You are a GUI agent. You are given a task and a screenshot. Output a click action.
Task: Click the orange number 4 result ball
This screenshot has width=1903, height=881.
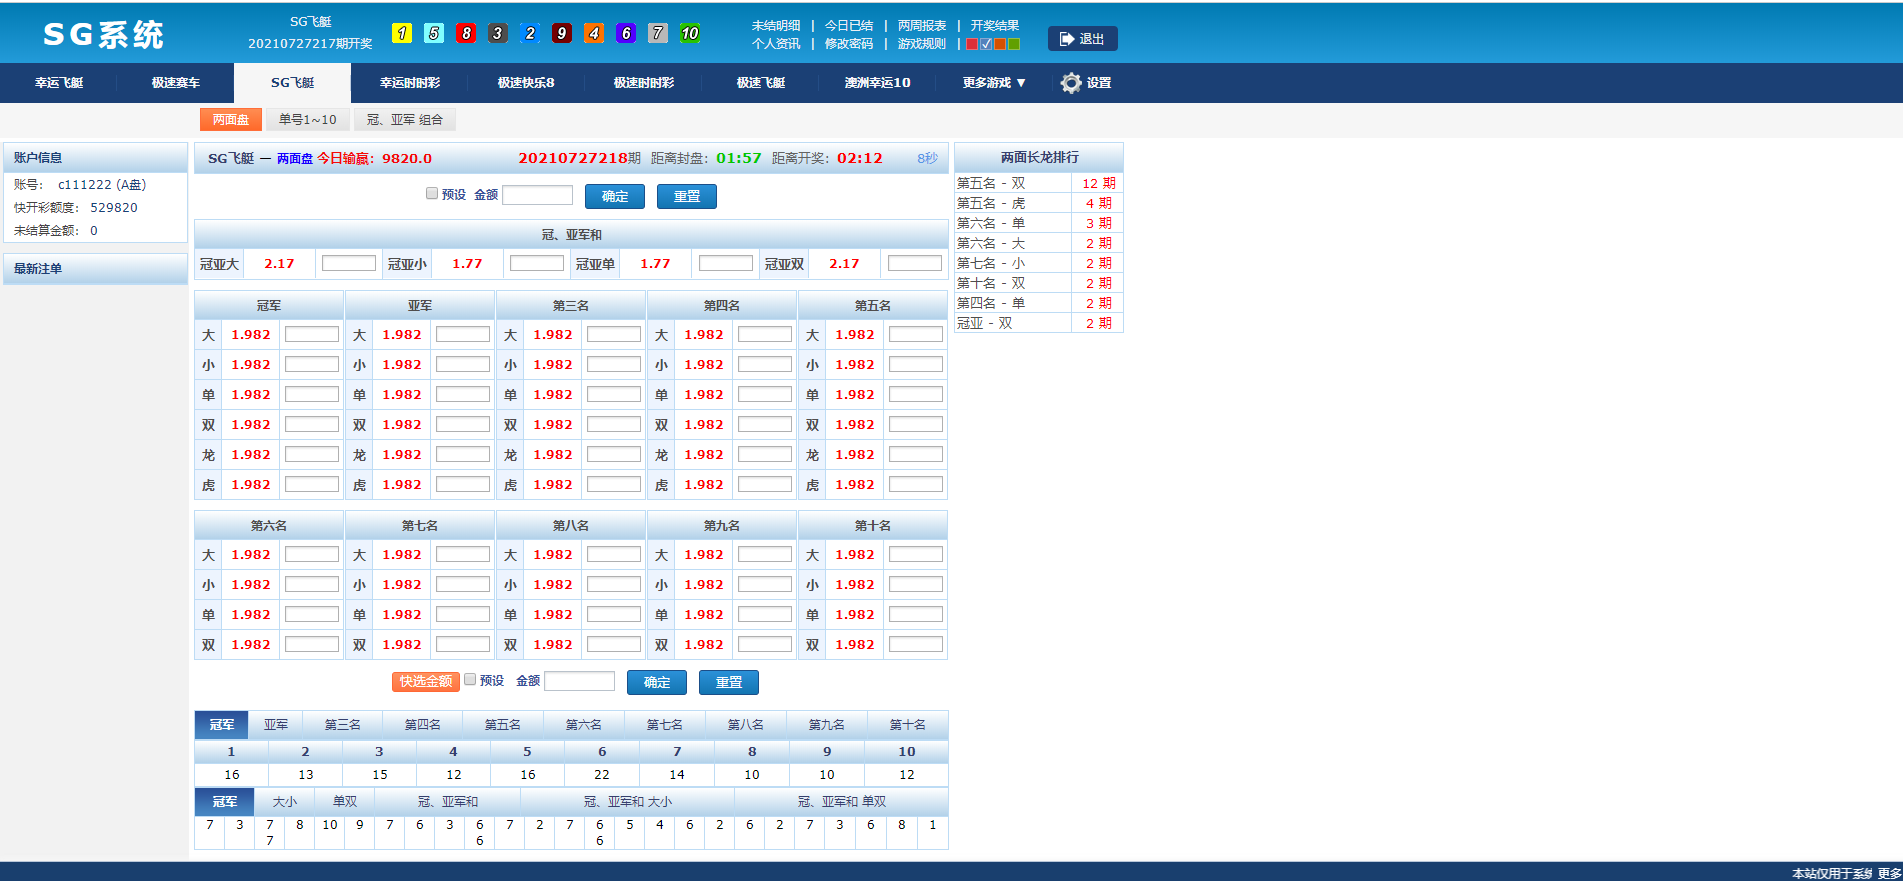594,33
